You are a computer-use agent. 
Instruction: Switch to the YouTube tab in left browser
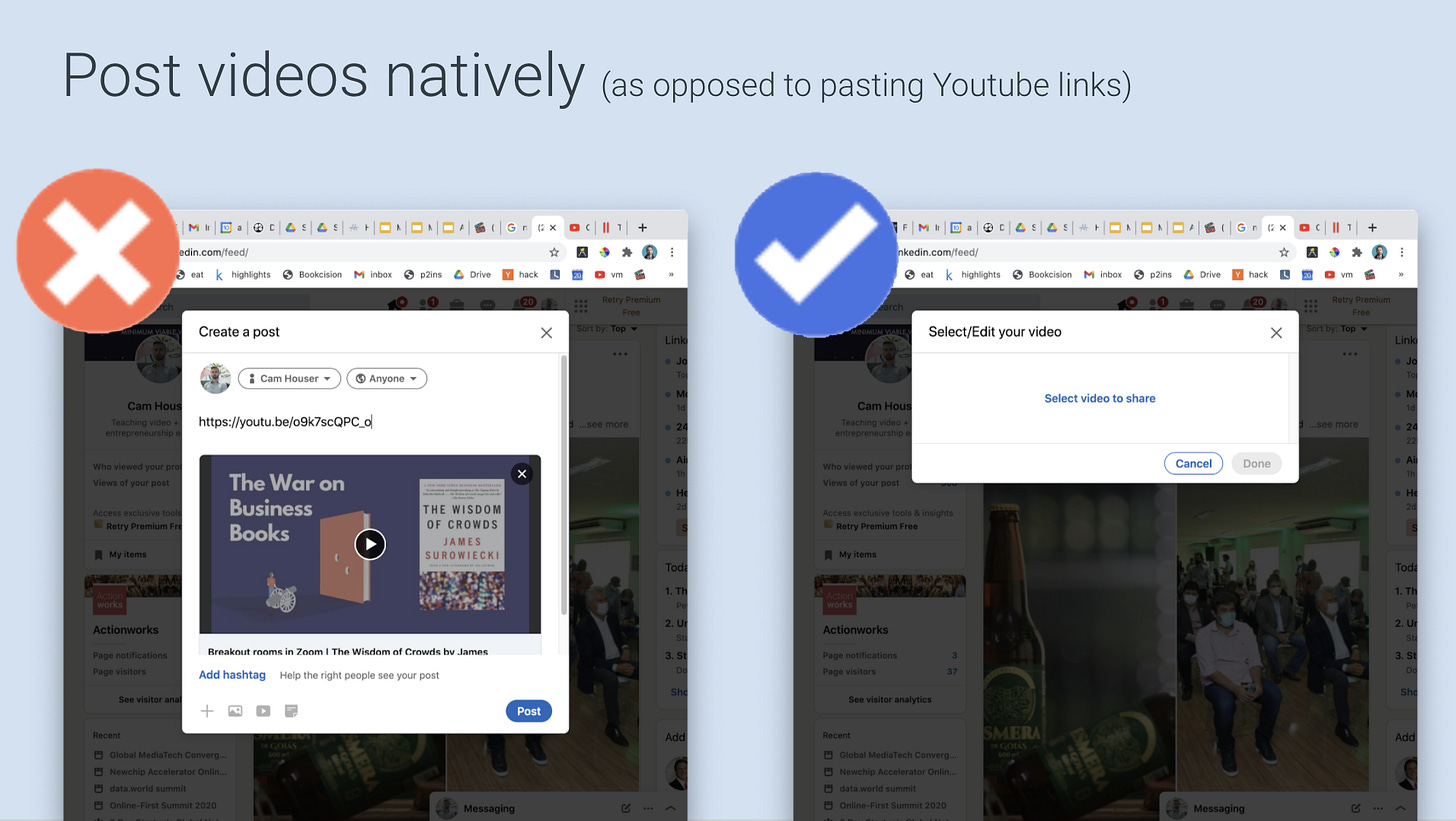click(x=580, y=228)
